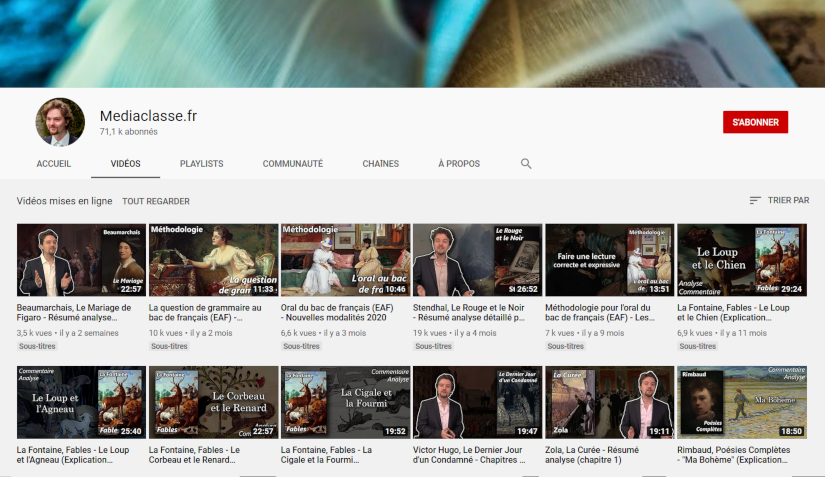Open the Chaînes tab
This screenshot has height=477, width=825.
coord(380,164)
